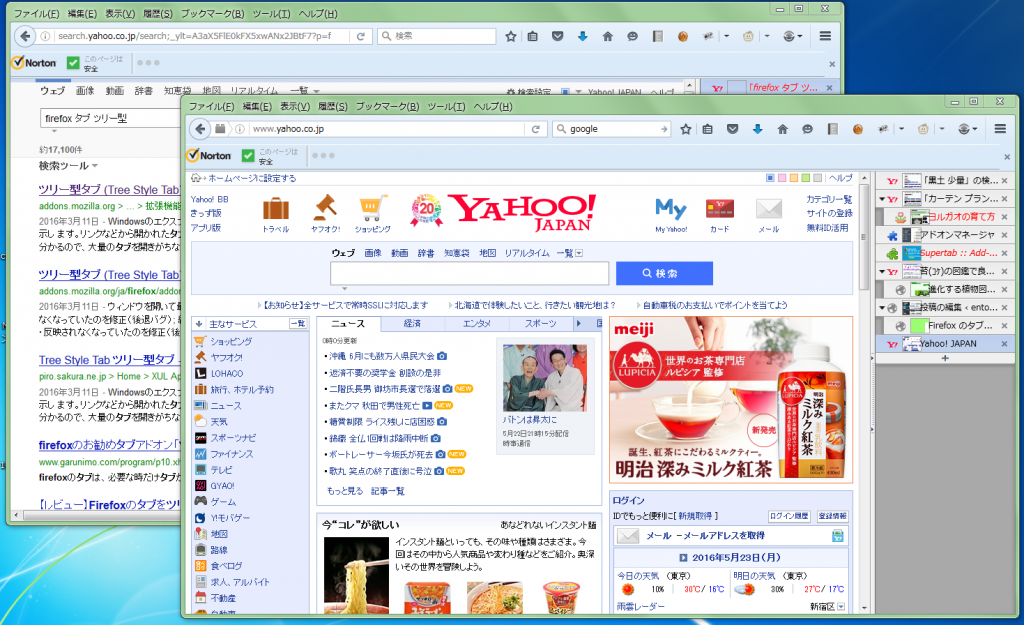Screen dimensions: 1024x625
Task: Switch to the スポーツ news tab
Action: point(541,323)
